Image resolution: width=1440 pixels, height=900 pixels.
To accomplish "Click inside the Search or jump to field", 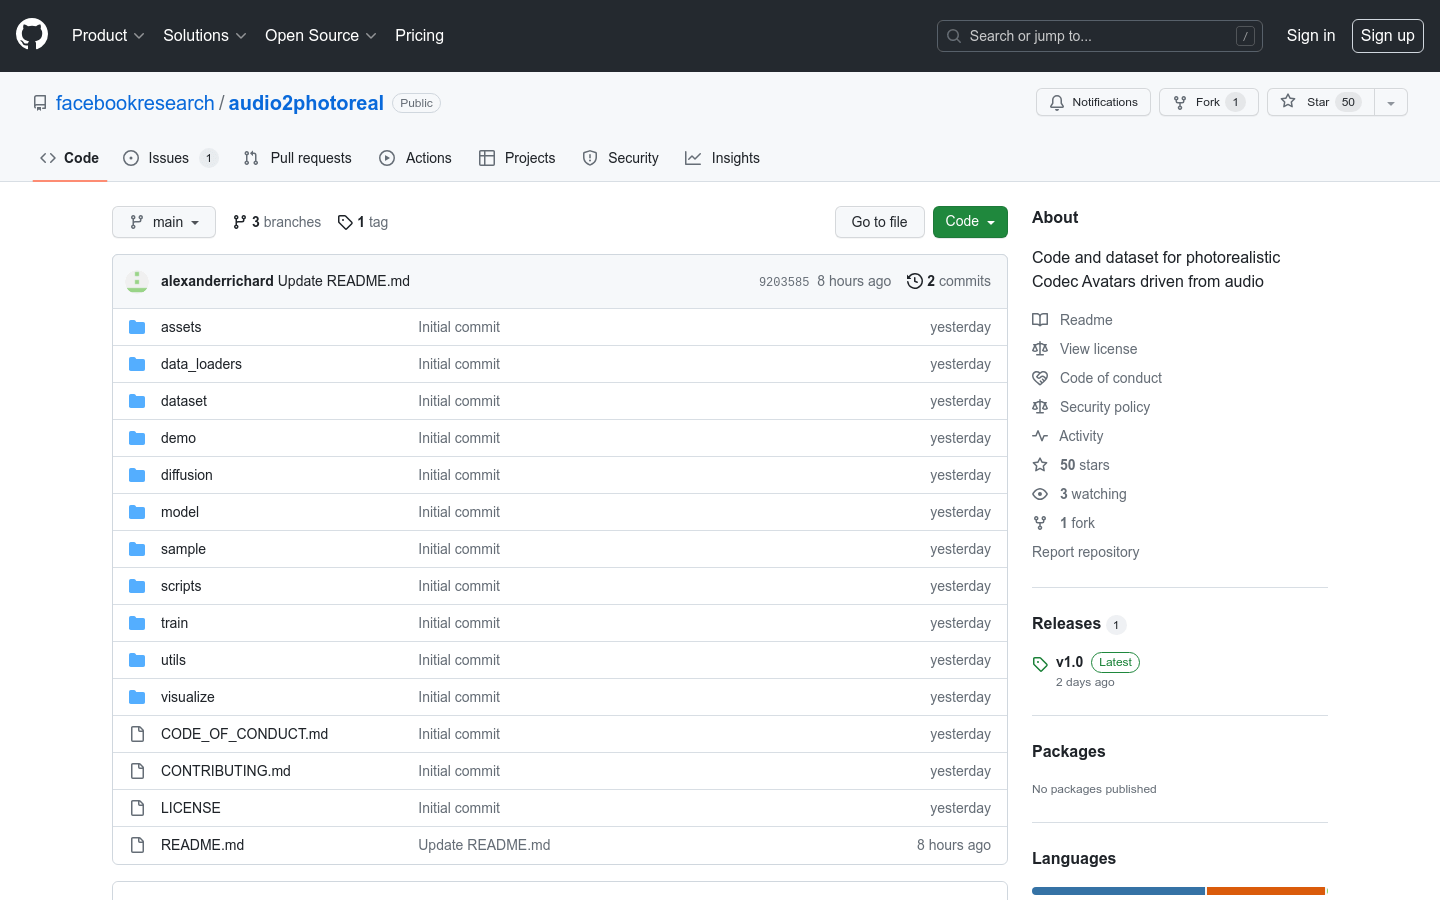I will pyautogui.click(x=1100, y=36).
